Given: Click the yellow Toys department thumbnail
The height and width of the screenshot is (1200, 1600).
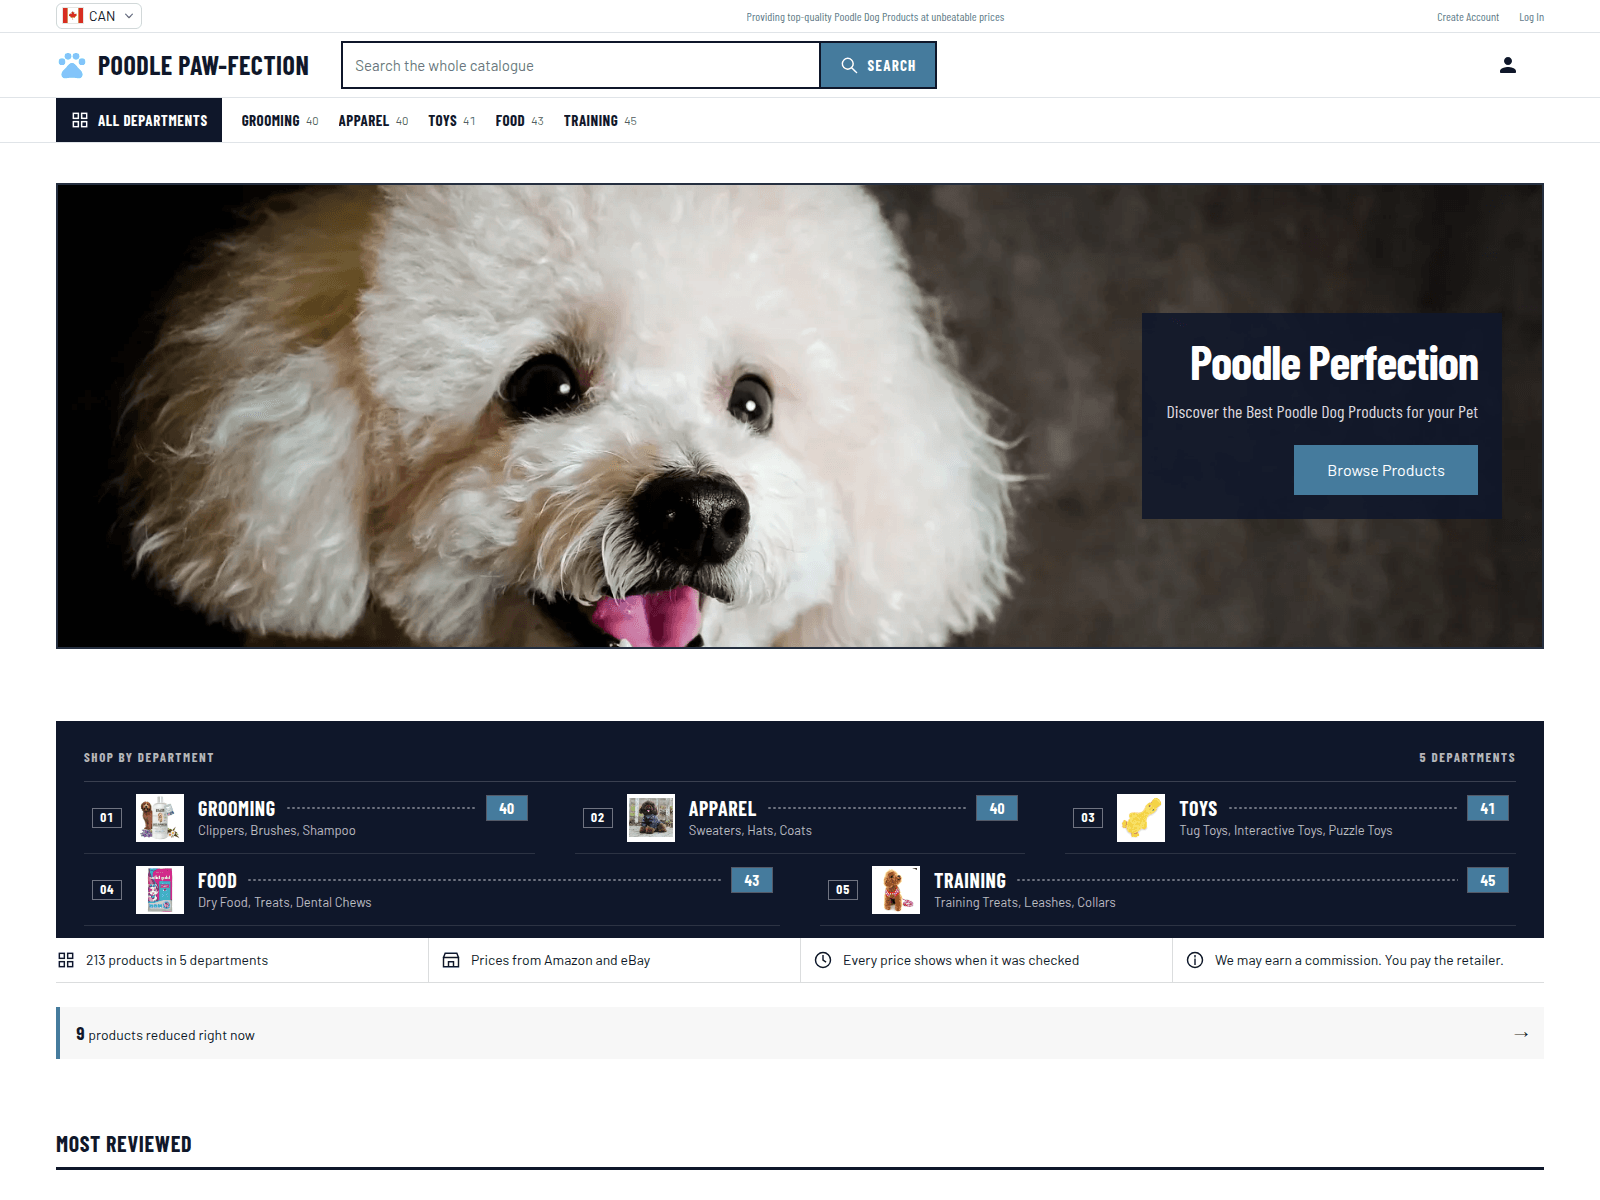Looking at the screenshot, I should pos(1141,818).
